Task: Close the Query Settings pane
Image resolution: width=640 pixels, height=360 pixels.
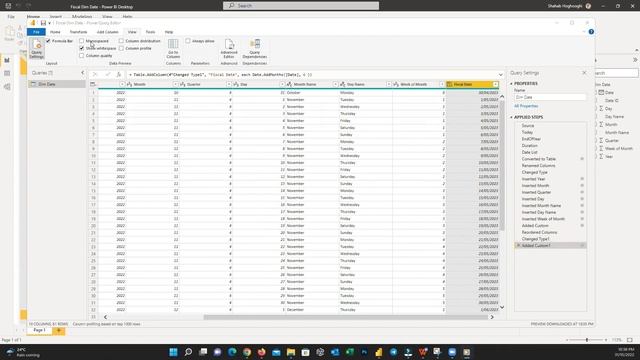Action: point(584,73)
